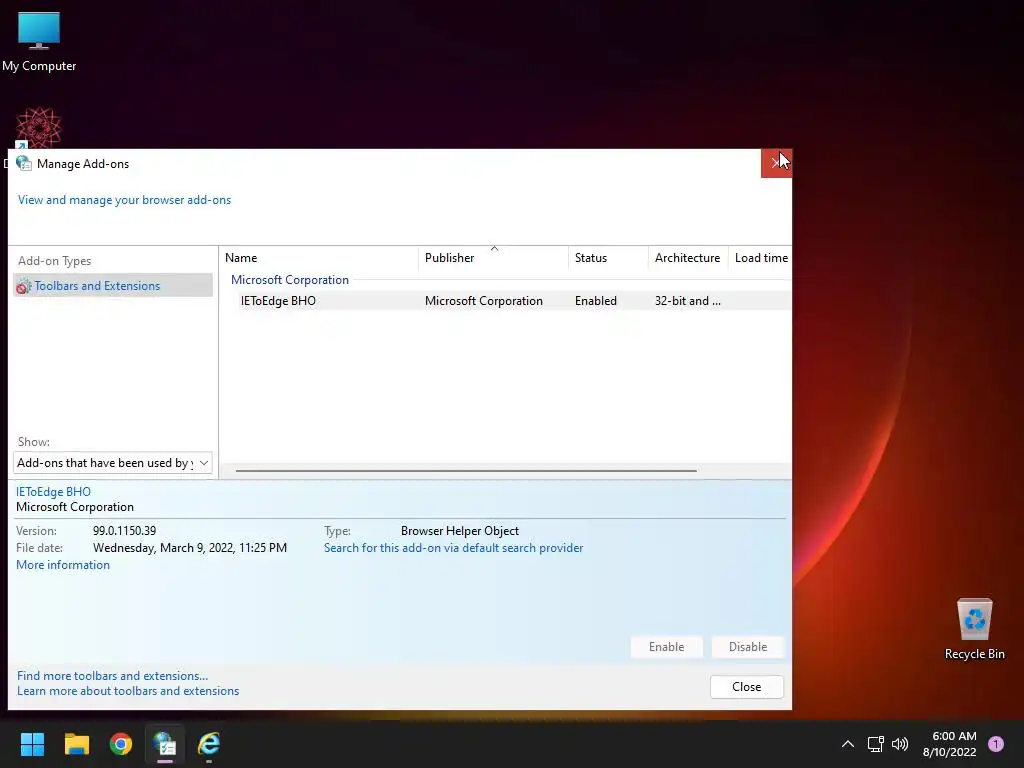Open the volume control tray icon
1024x768 pixels.
900,744
